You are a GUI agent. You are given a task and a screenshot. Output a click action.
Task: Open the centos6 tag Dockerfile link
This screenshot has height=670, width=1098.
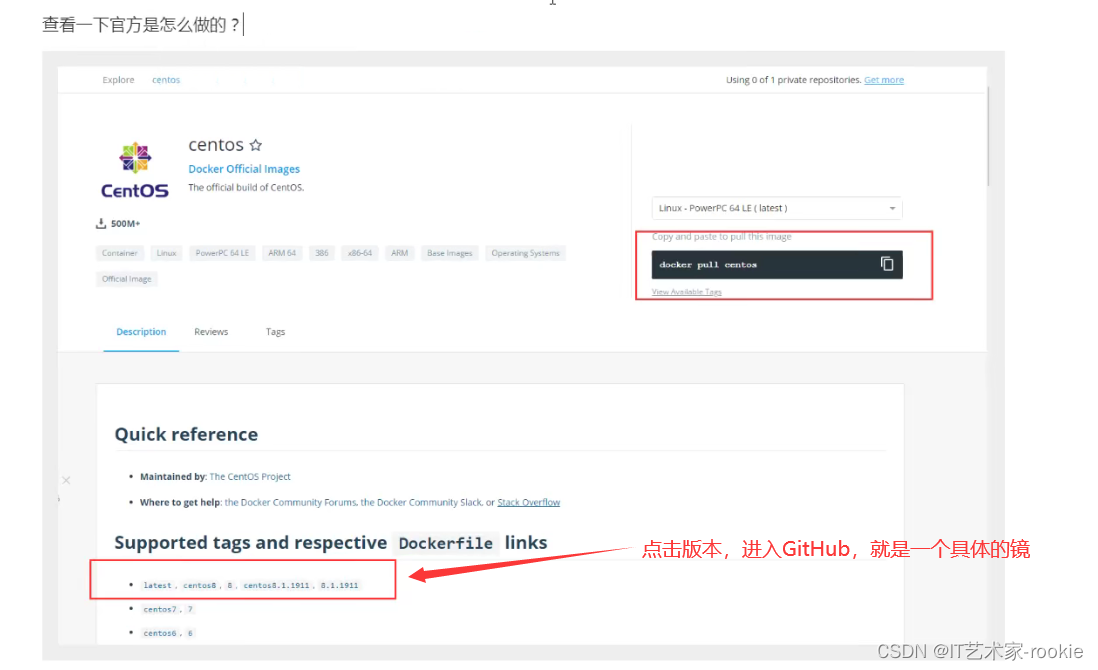click(160, 633)
